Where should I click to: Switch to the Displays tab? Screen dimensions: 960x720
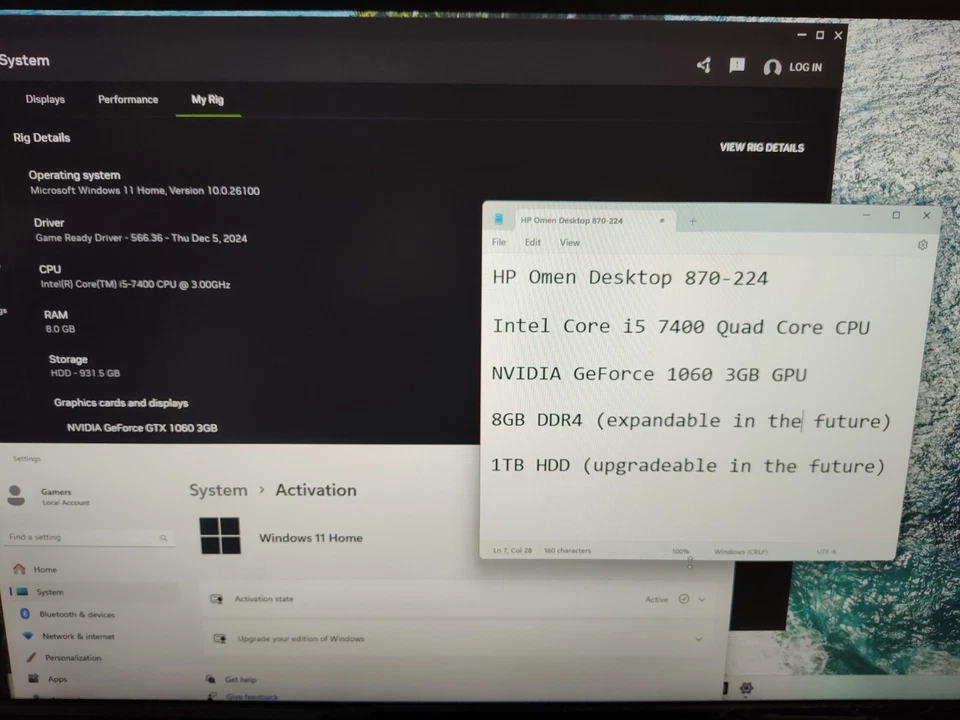tap(45, 99)
